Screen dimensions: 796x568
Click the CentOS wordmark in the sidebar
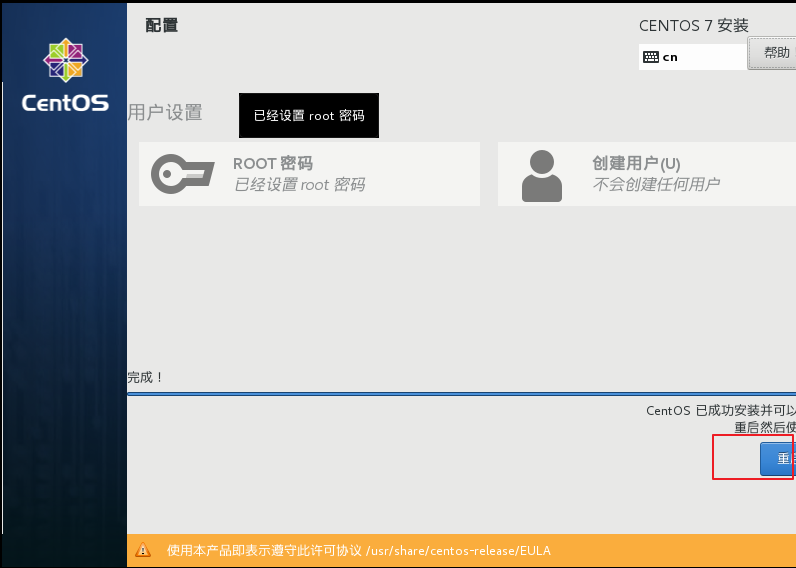tap(65, 102)
